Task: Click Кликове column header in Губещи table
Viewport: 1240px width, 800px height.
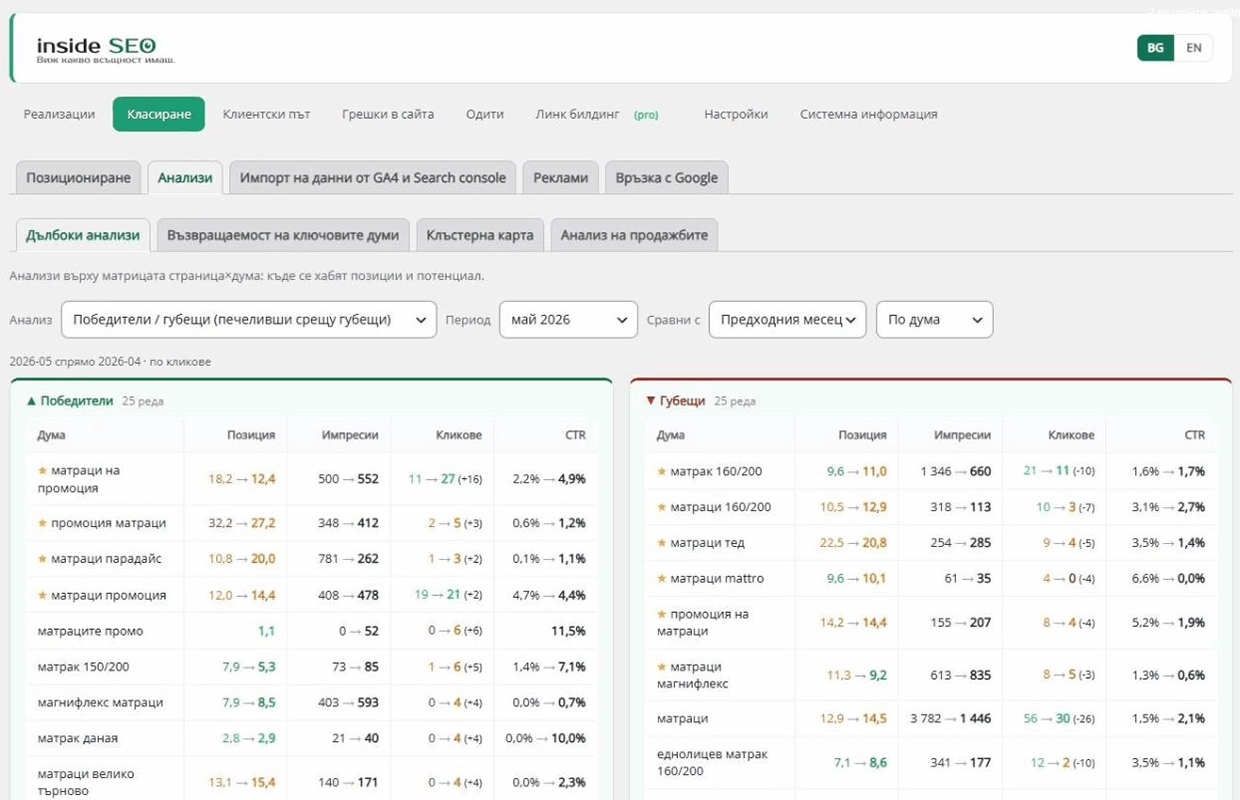Action: [x=1071, y=435]
